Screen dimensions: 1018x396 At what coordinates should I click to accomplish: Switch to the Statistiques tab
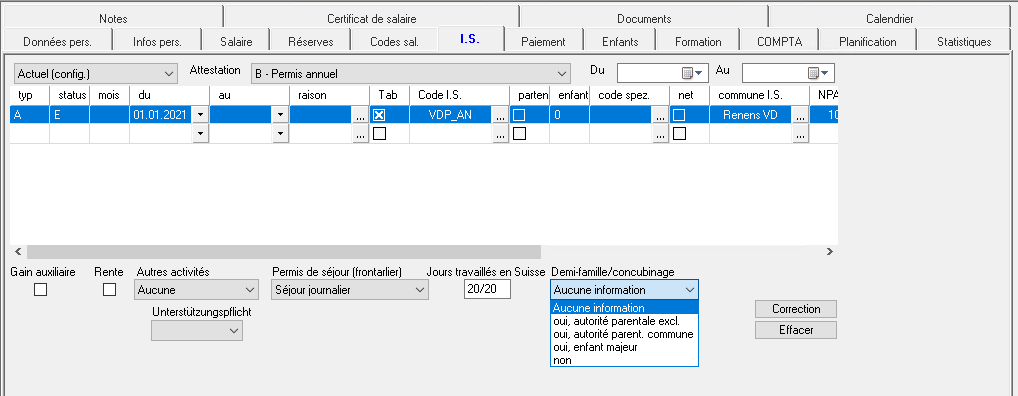click(x=964, y=42)
